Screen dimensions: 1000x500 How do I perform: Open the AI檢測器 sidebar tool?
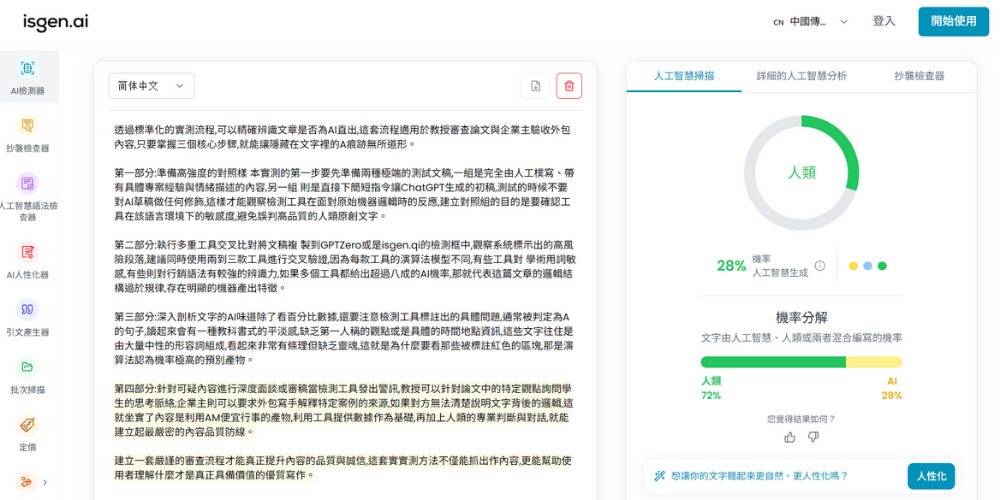click(27, 77)
